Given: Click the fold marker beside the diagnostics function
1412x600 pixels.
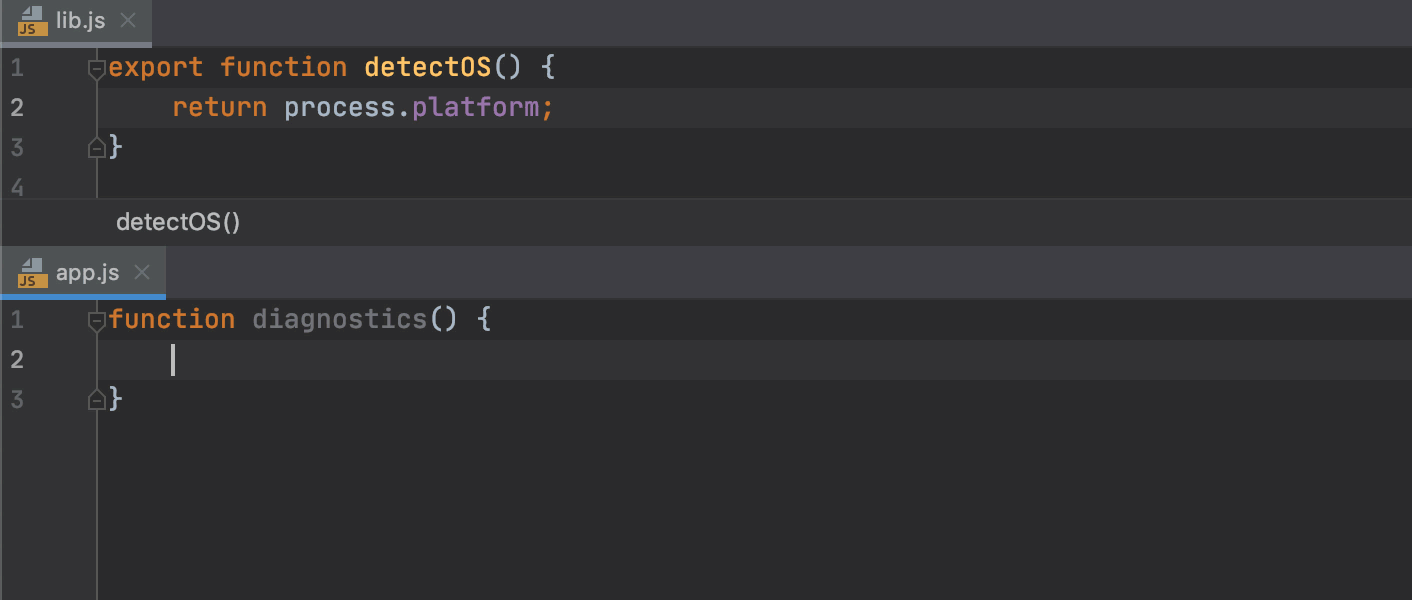Looking at the screenshot, I should click(x=97, y=319).
